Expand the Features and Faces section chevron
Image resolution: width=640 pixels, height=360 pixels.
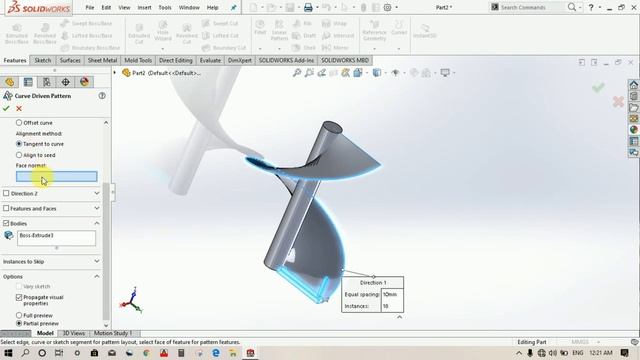tap(97, 208)
